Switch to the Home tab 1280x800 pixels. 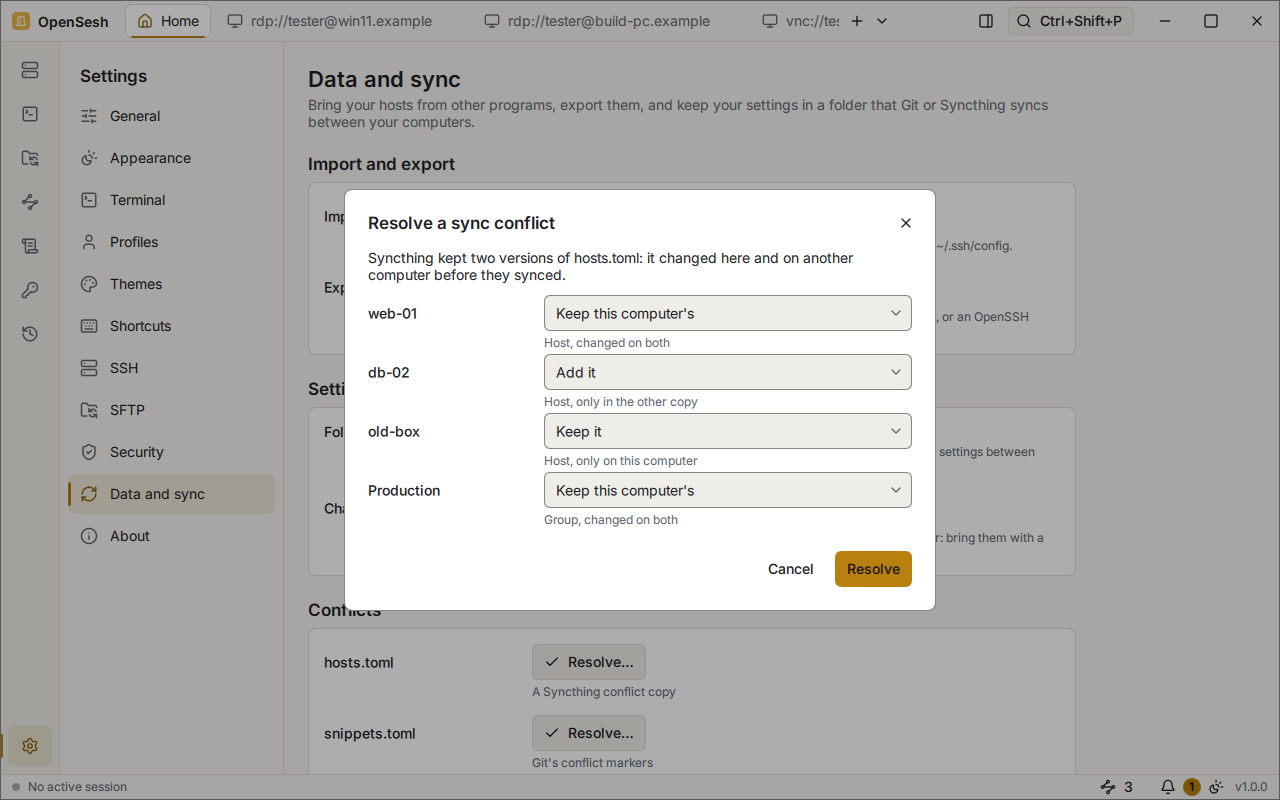point(168,21)
